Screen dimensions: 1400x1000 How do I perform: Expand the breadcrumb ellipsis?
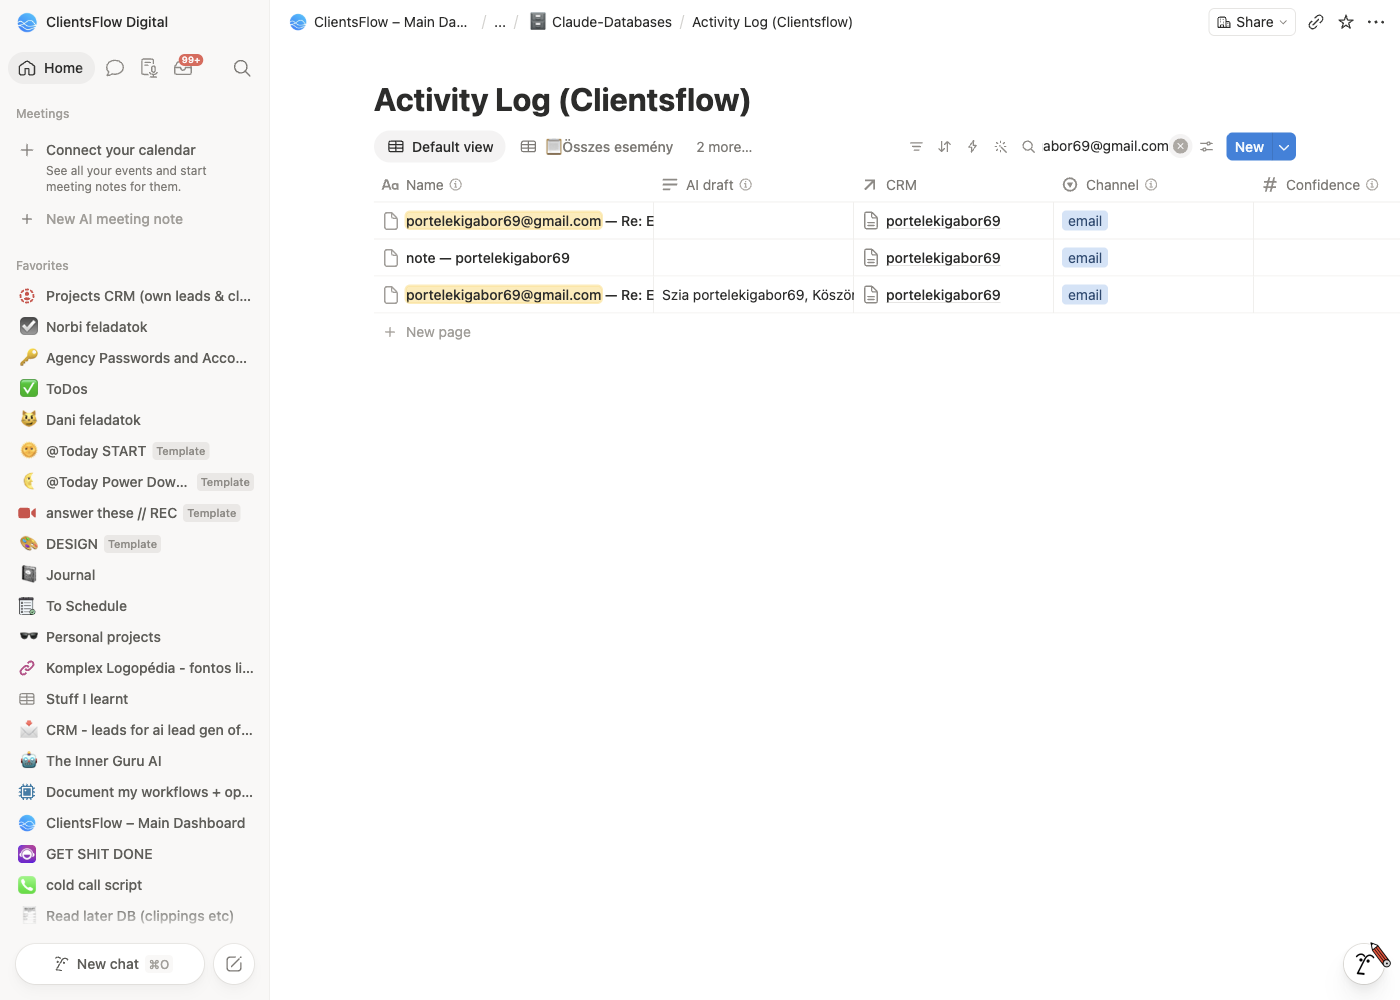coord(500,22)
